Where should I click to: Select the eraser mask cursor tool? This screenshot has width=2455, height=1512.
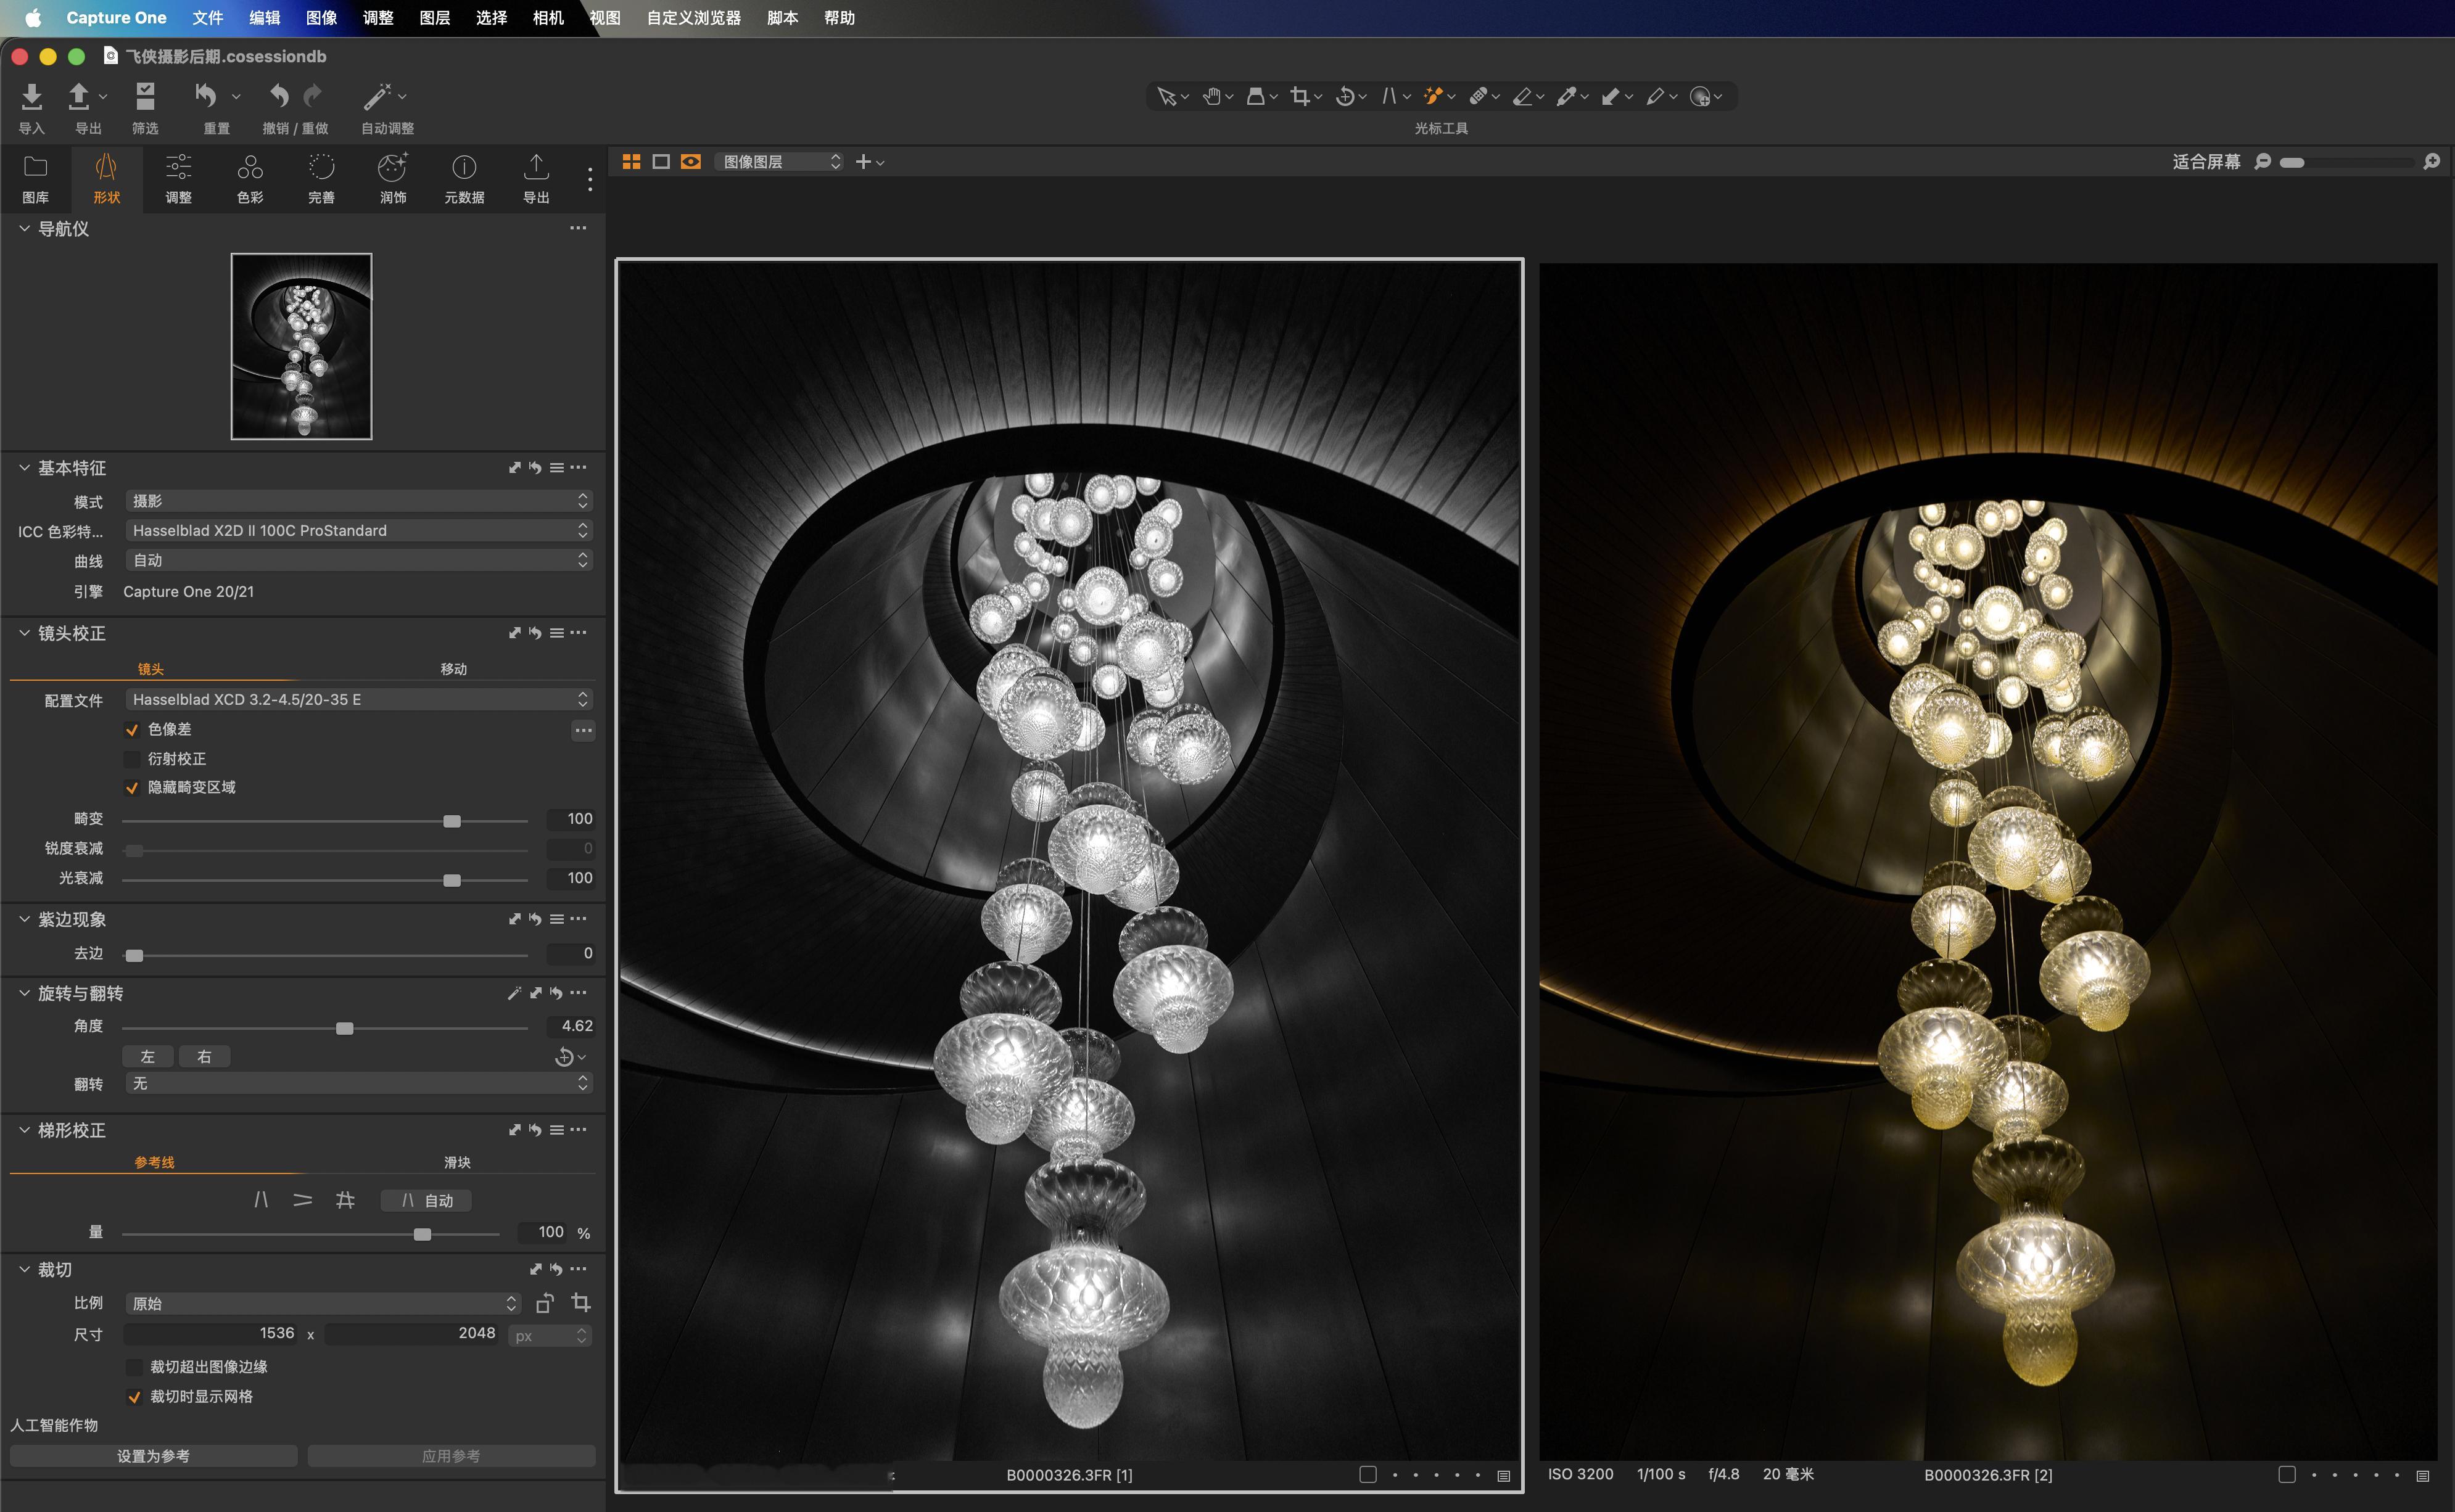click(x=1522, y=96)
